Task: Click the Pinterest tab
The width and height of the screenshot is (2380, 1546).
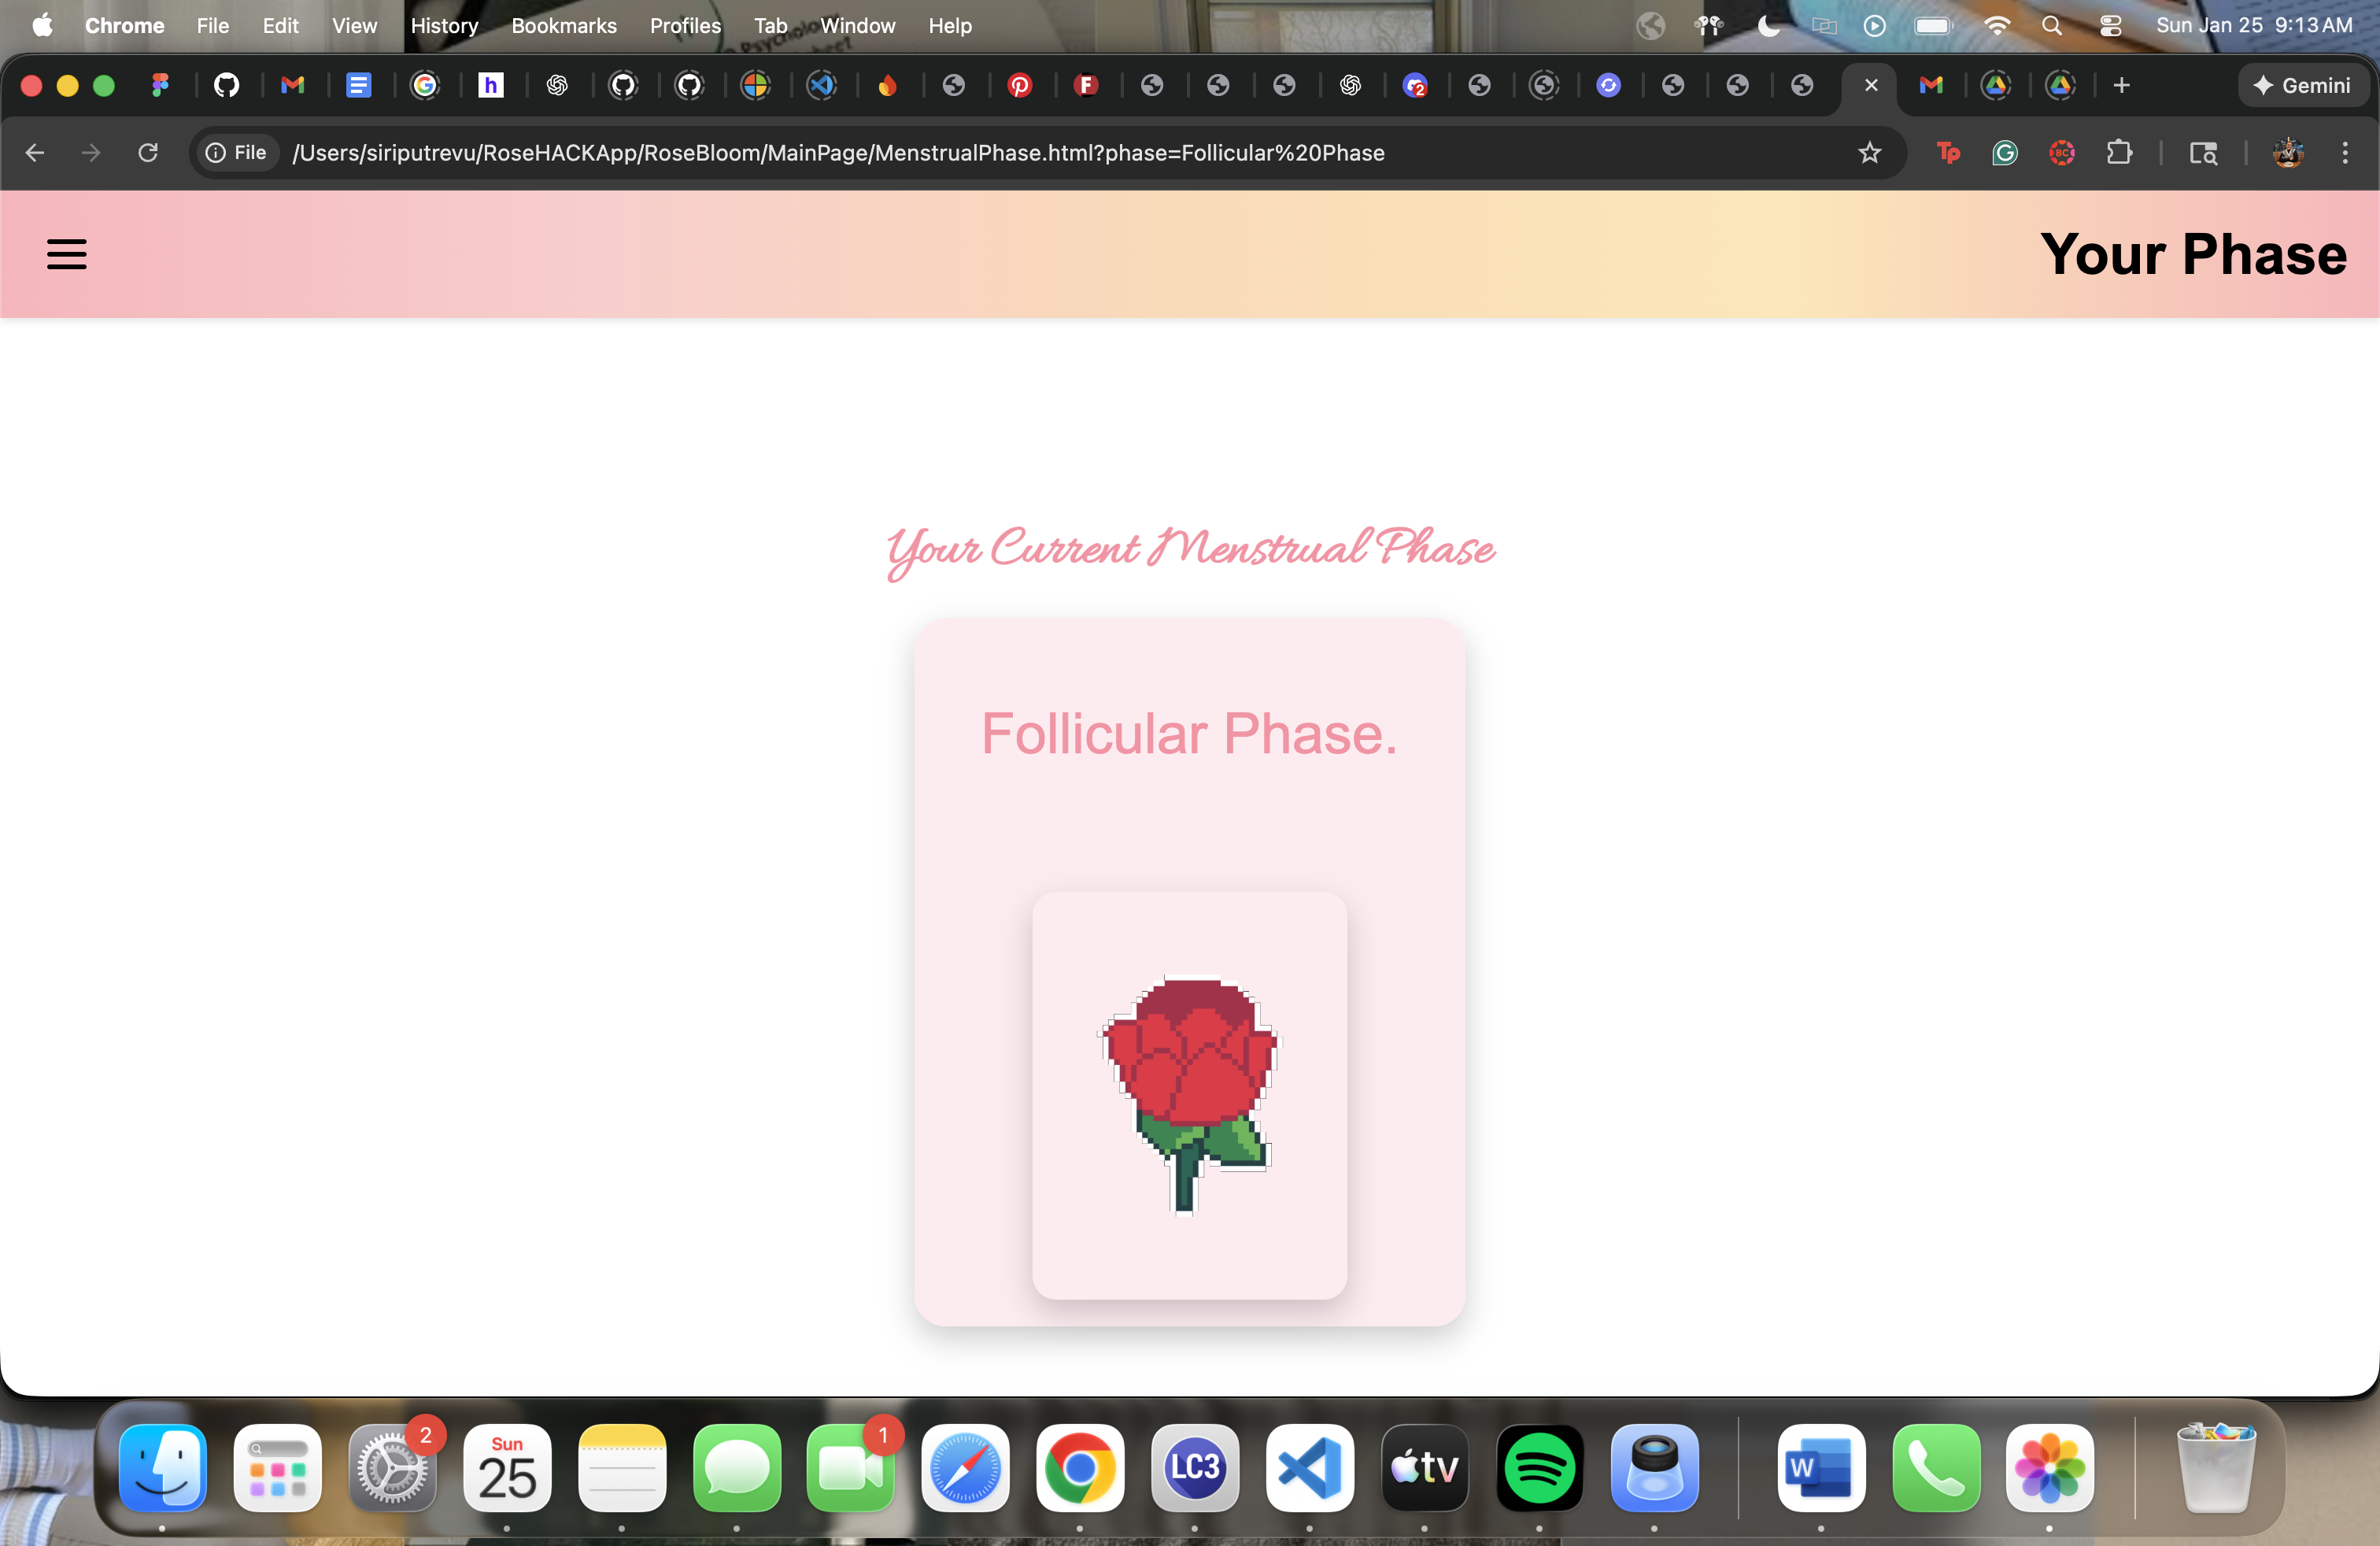Action: point(1019,86)
